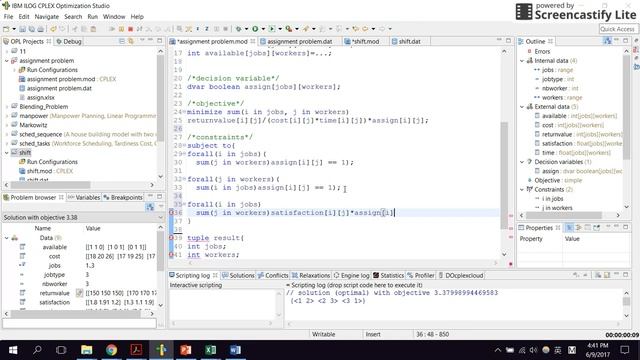Screen dimensions: 640x360
Task: Switch to the Breakpoints tab
Action: (x=123, y=197)
